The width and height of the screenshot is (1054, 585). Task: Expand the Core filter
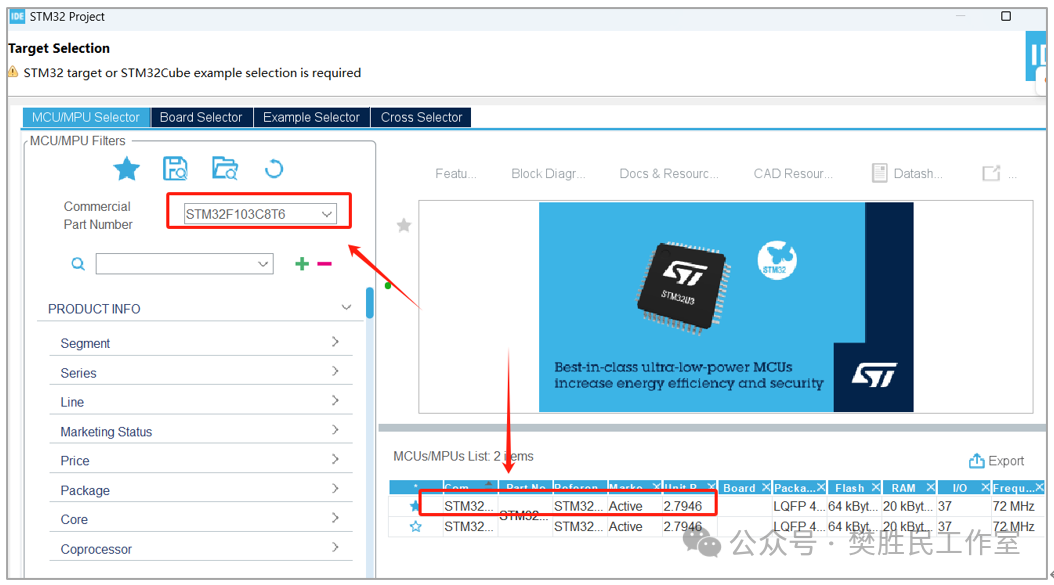pos(335,518)
